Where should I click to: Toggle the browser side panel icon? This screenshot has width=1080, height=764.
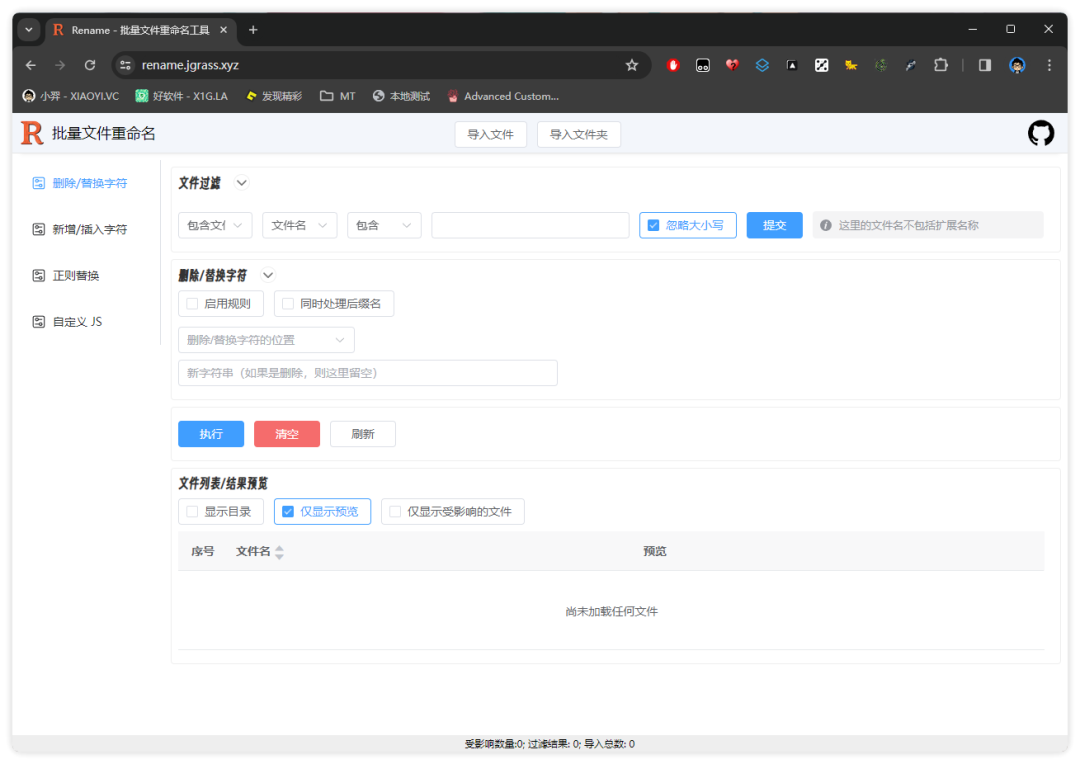[x=984, y=65]
